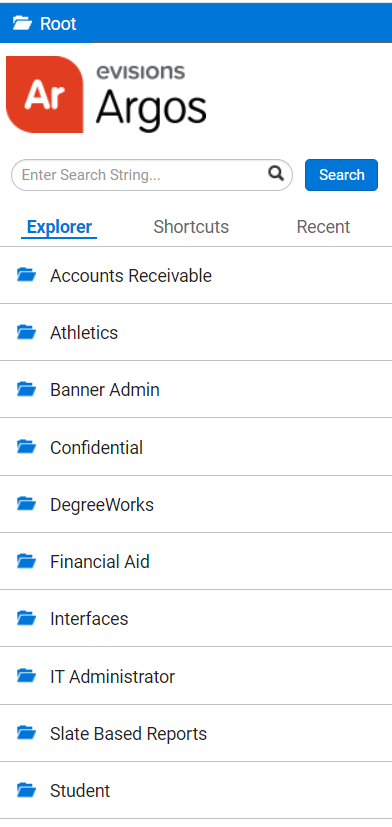
Task: Switch to the Recent tab
Action: click(323, 227)
